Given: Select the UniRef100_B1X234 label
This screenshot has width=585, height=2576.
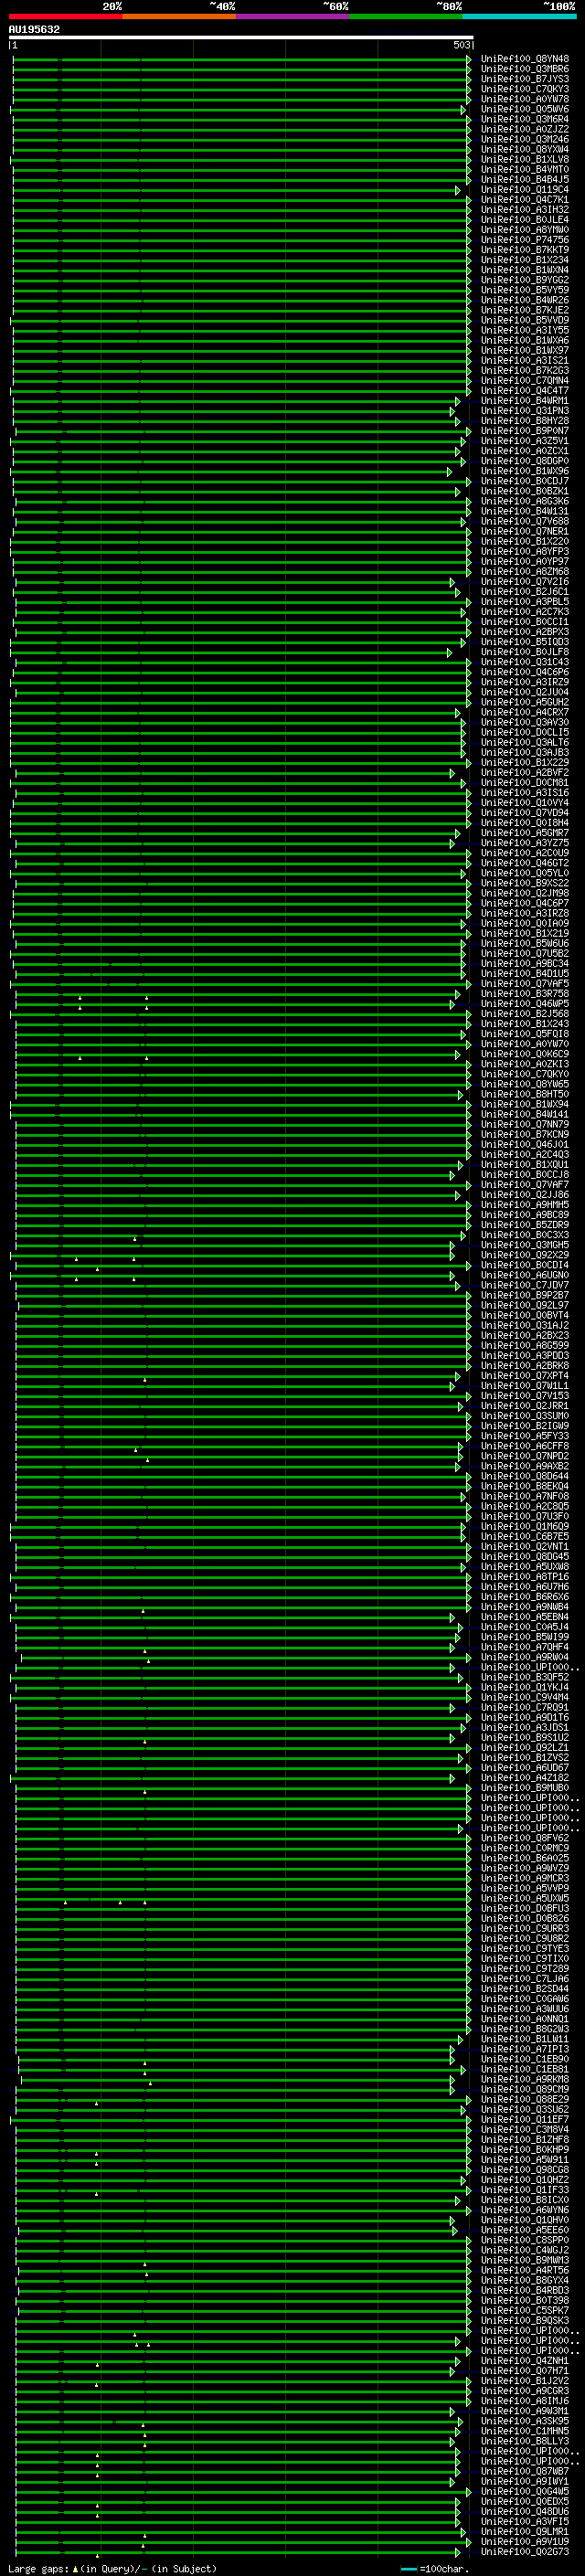Looking at the screenshot, I should [x=525, y=260].
